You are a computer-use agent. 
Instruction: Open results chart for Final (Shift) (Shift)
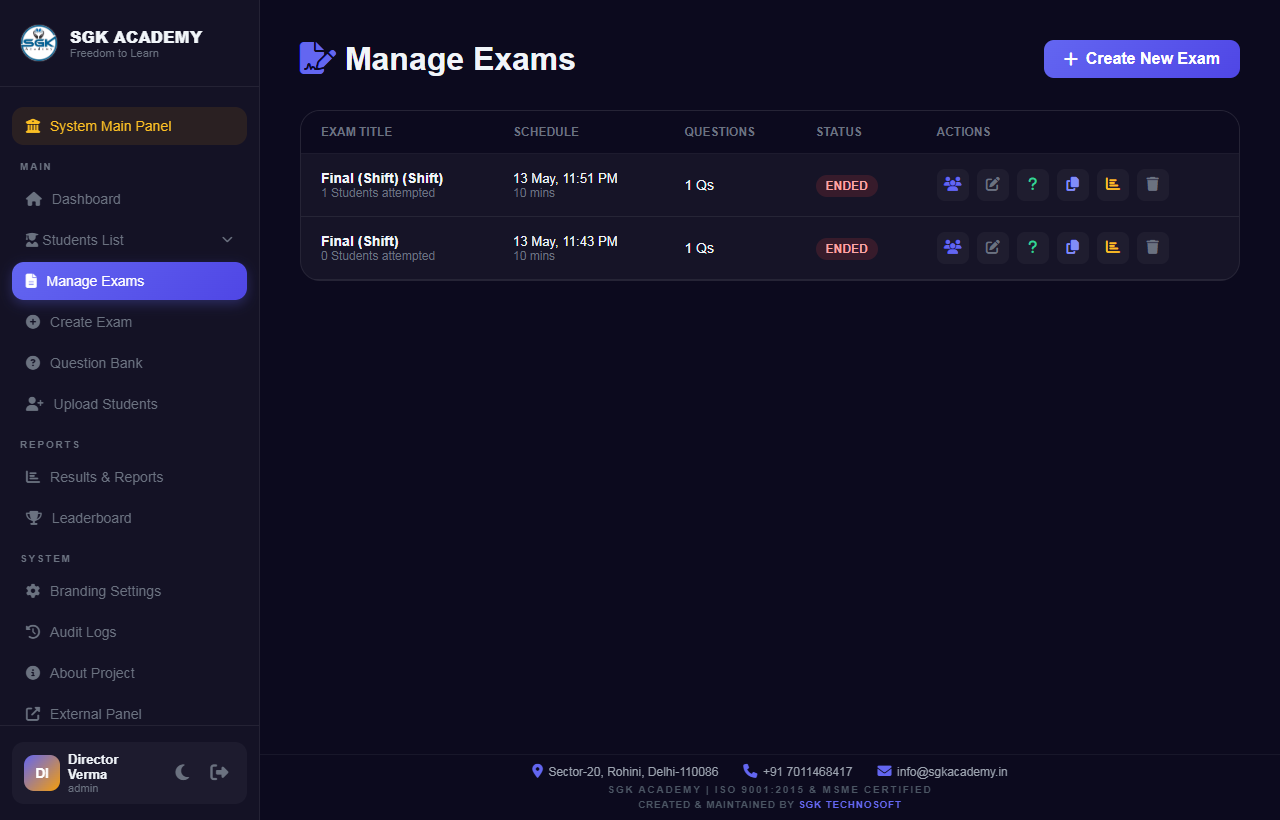(1113, 185)
